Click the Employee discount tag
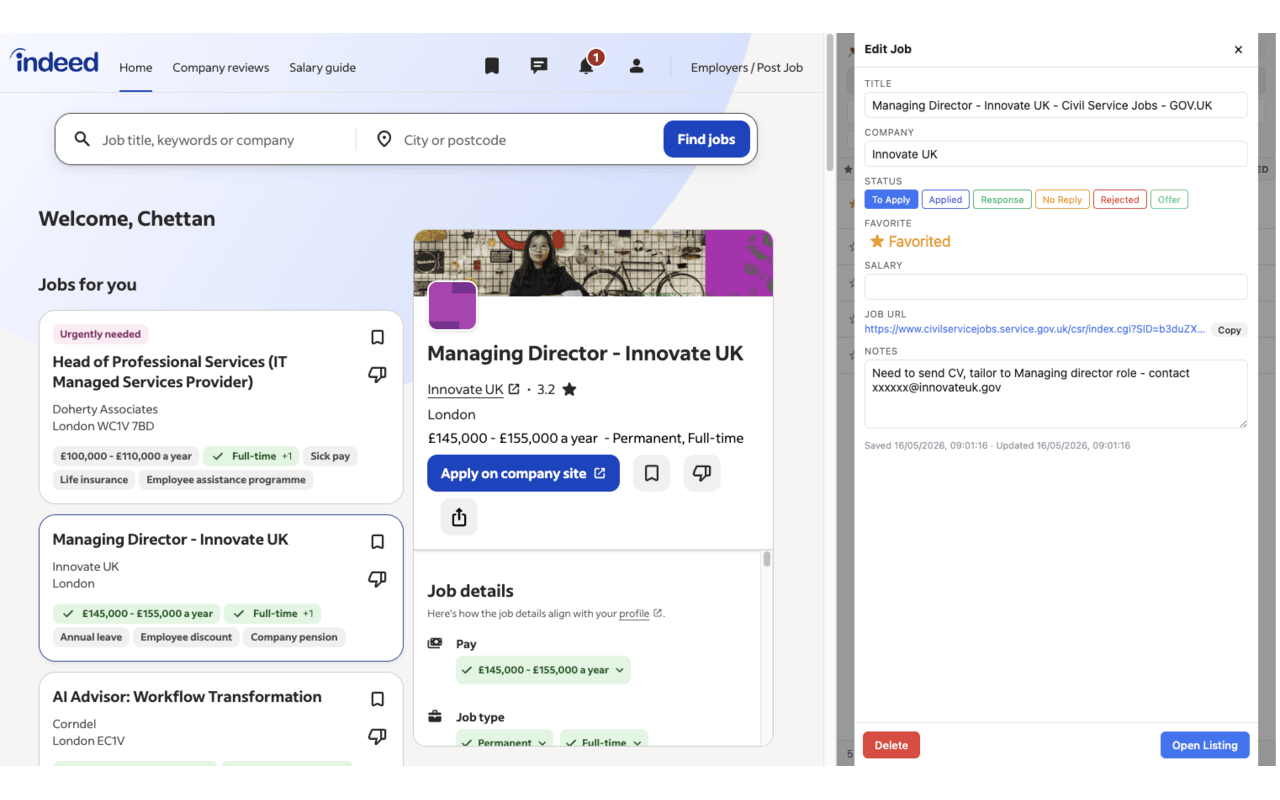The image size is (1280, 800). click(186, 637)
